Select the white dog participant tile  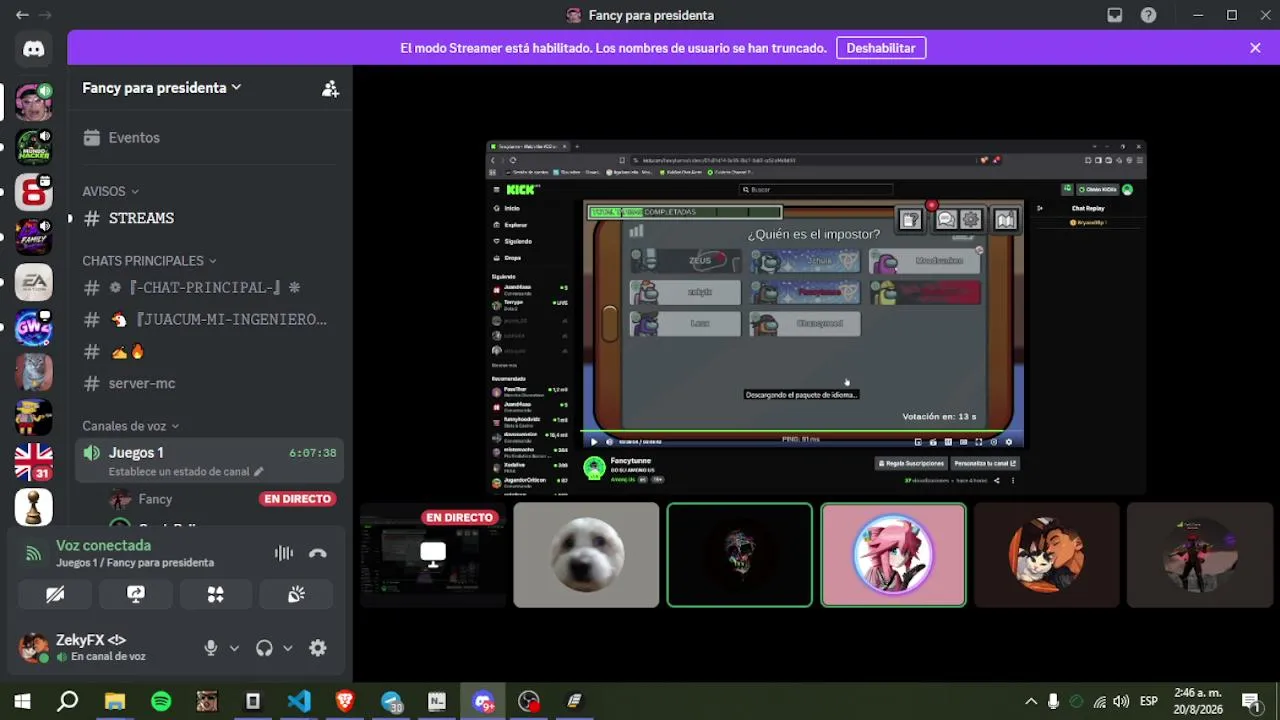click(x=586, y=555)
